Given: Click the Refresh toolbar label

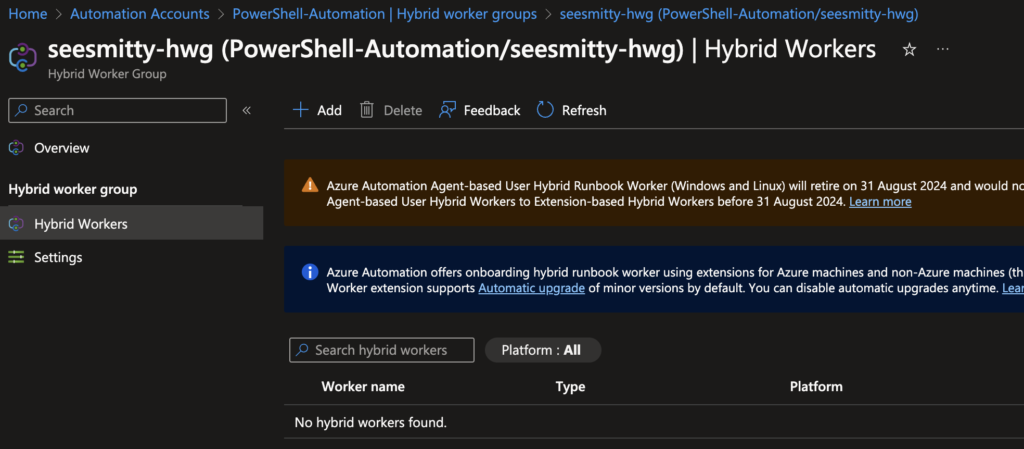Looking at the screenshot, I should (584, 110).
